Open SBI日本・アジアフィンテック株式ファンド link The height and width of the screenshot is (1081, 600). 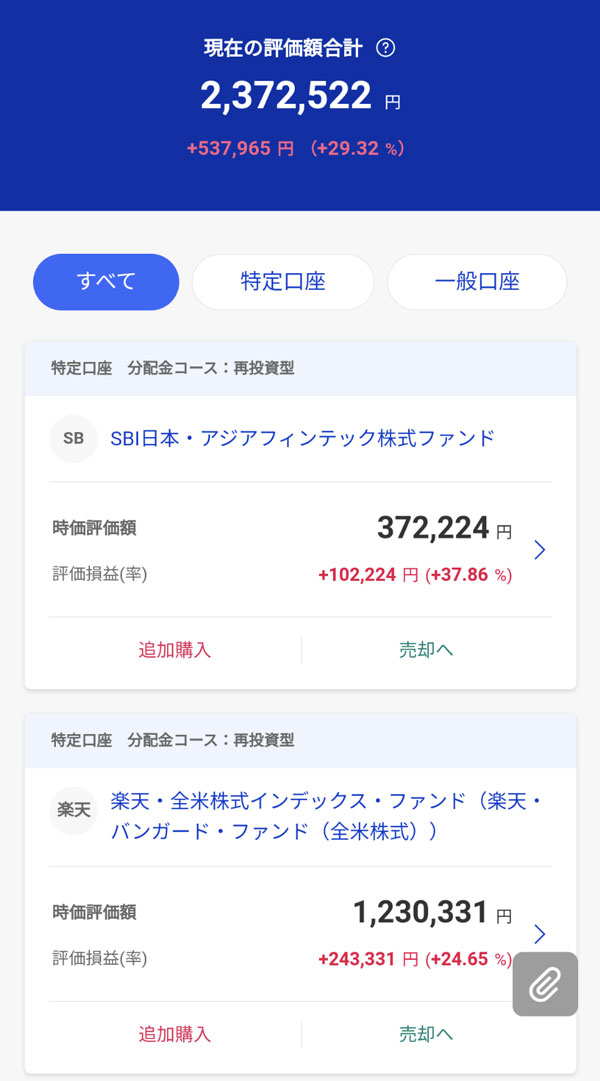tap(302, 438)
